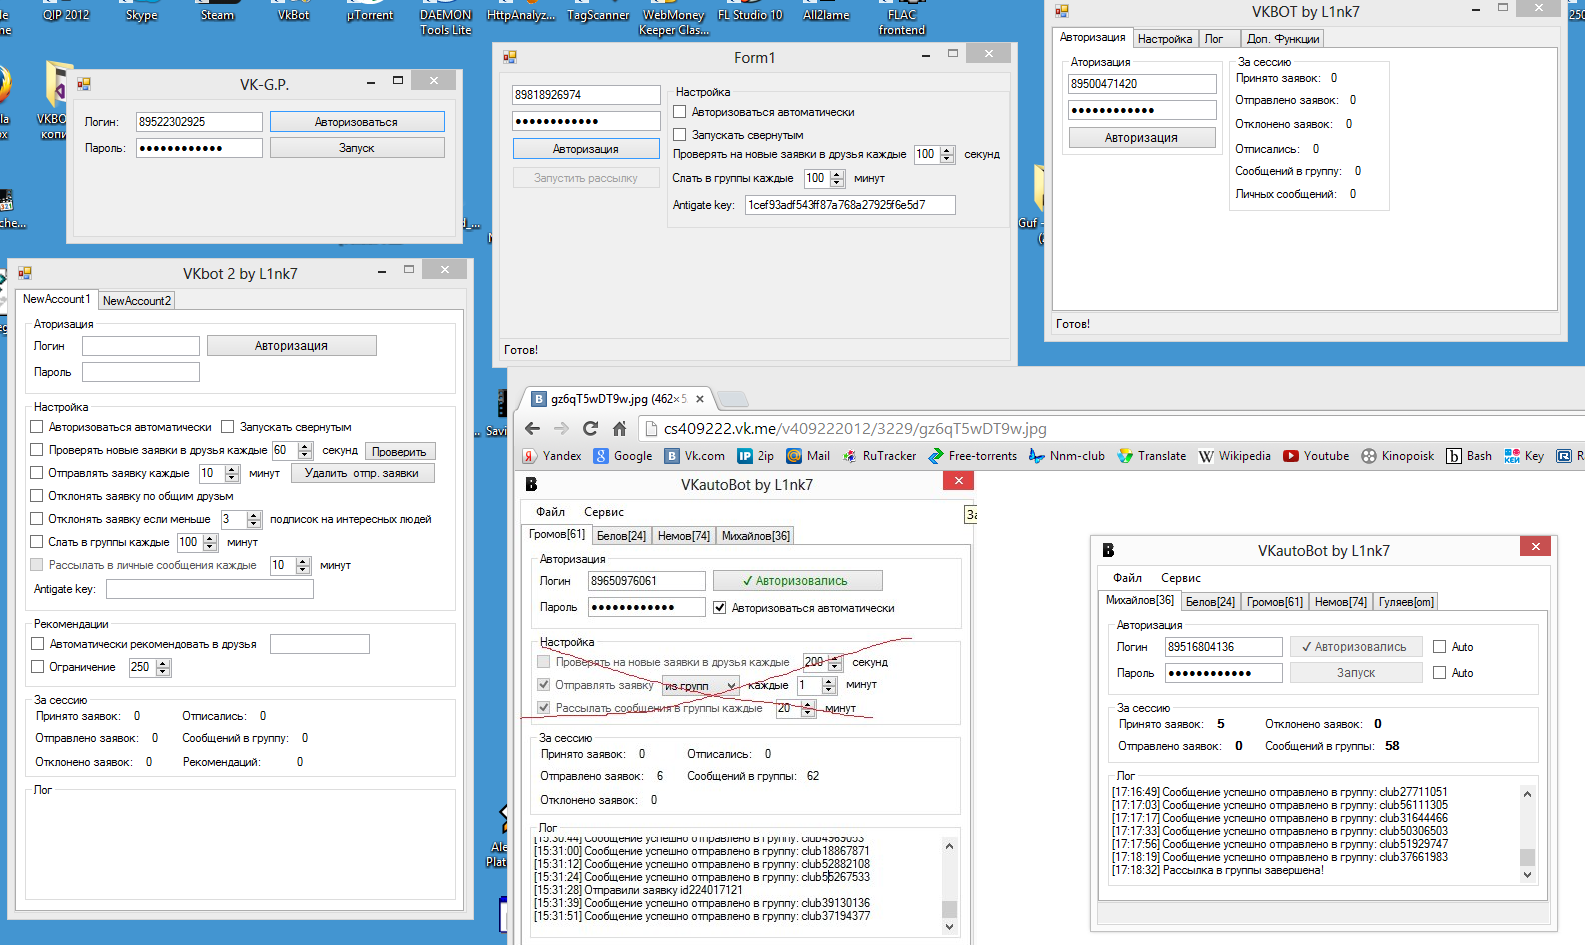Open the Wikipedia bookmark
This screenshot has width=1585, height=945.
tap(1235, 456)
